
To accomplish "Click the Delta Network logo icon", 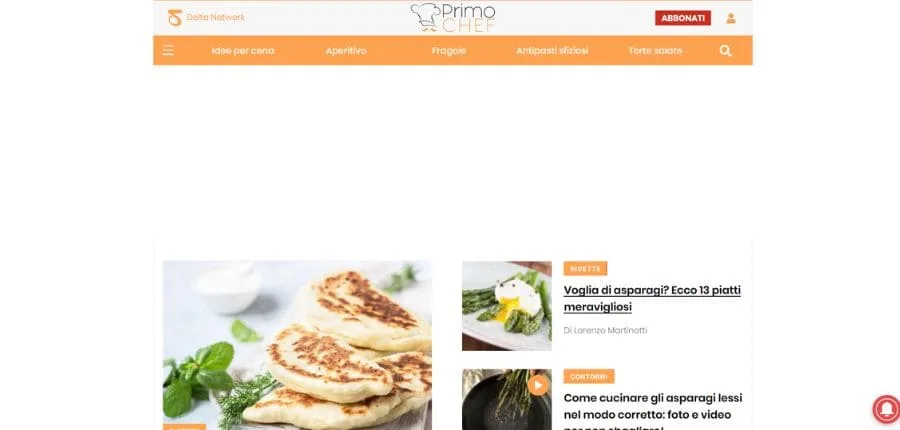I will point(174,18).
